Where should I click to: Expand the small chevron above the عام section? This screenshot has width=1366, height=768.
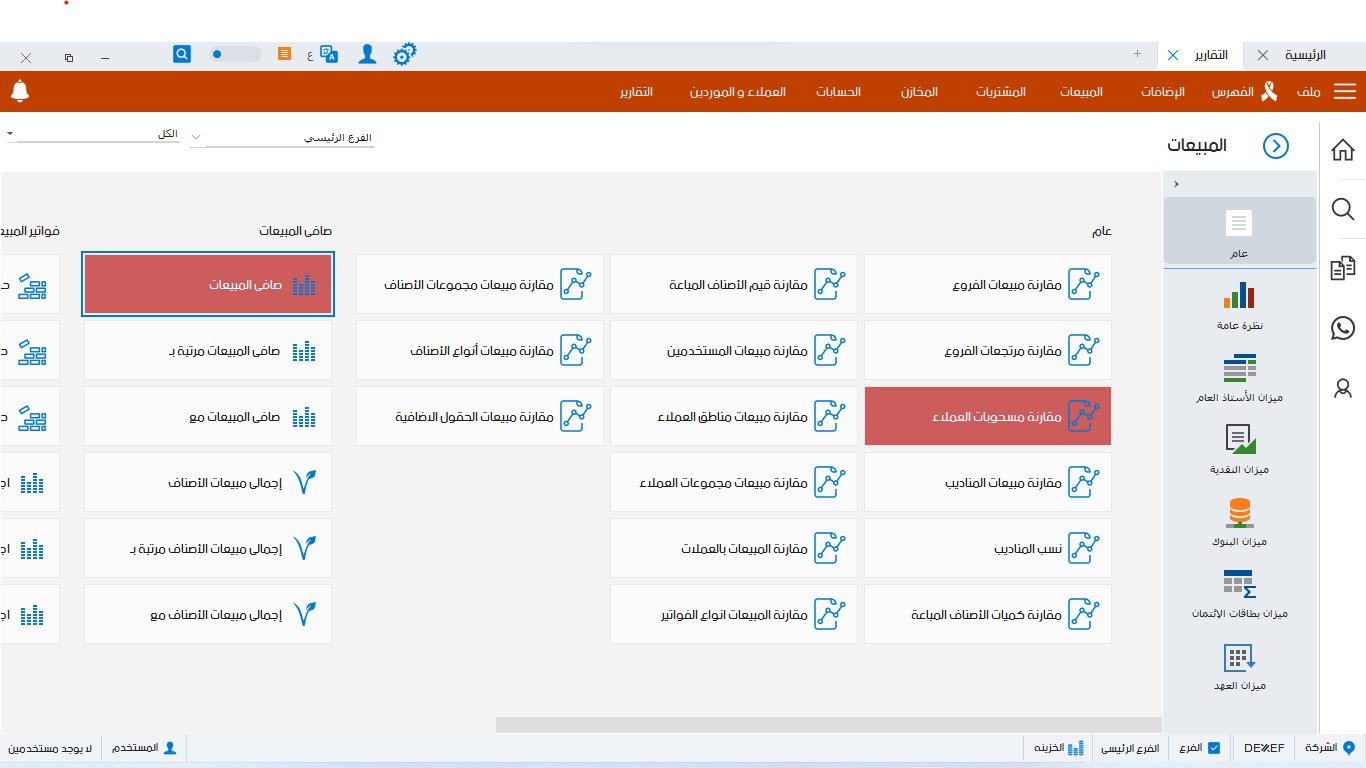point(1176,184)
